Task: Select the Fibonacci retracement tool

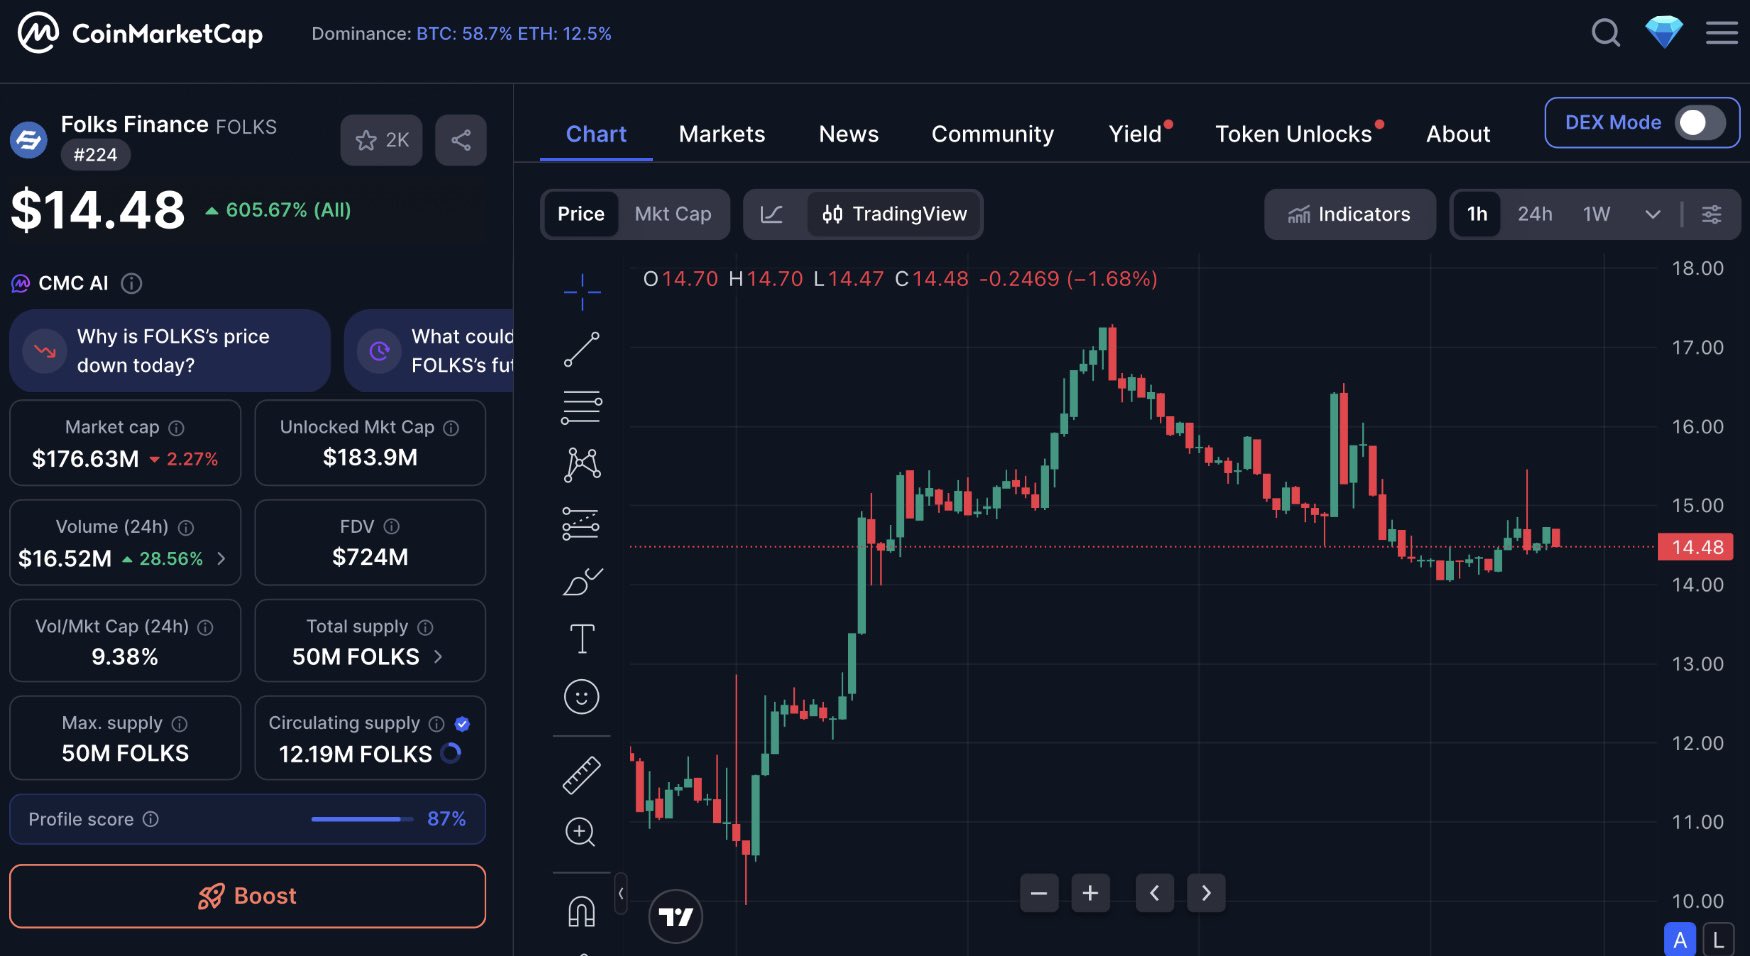Action: tap(582, 407)
